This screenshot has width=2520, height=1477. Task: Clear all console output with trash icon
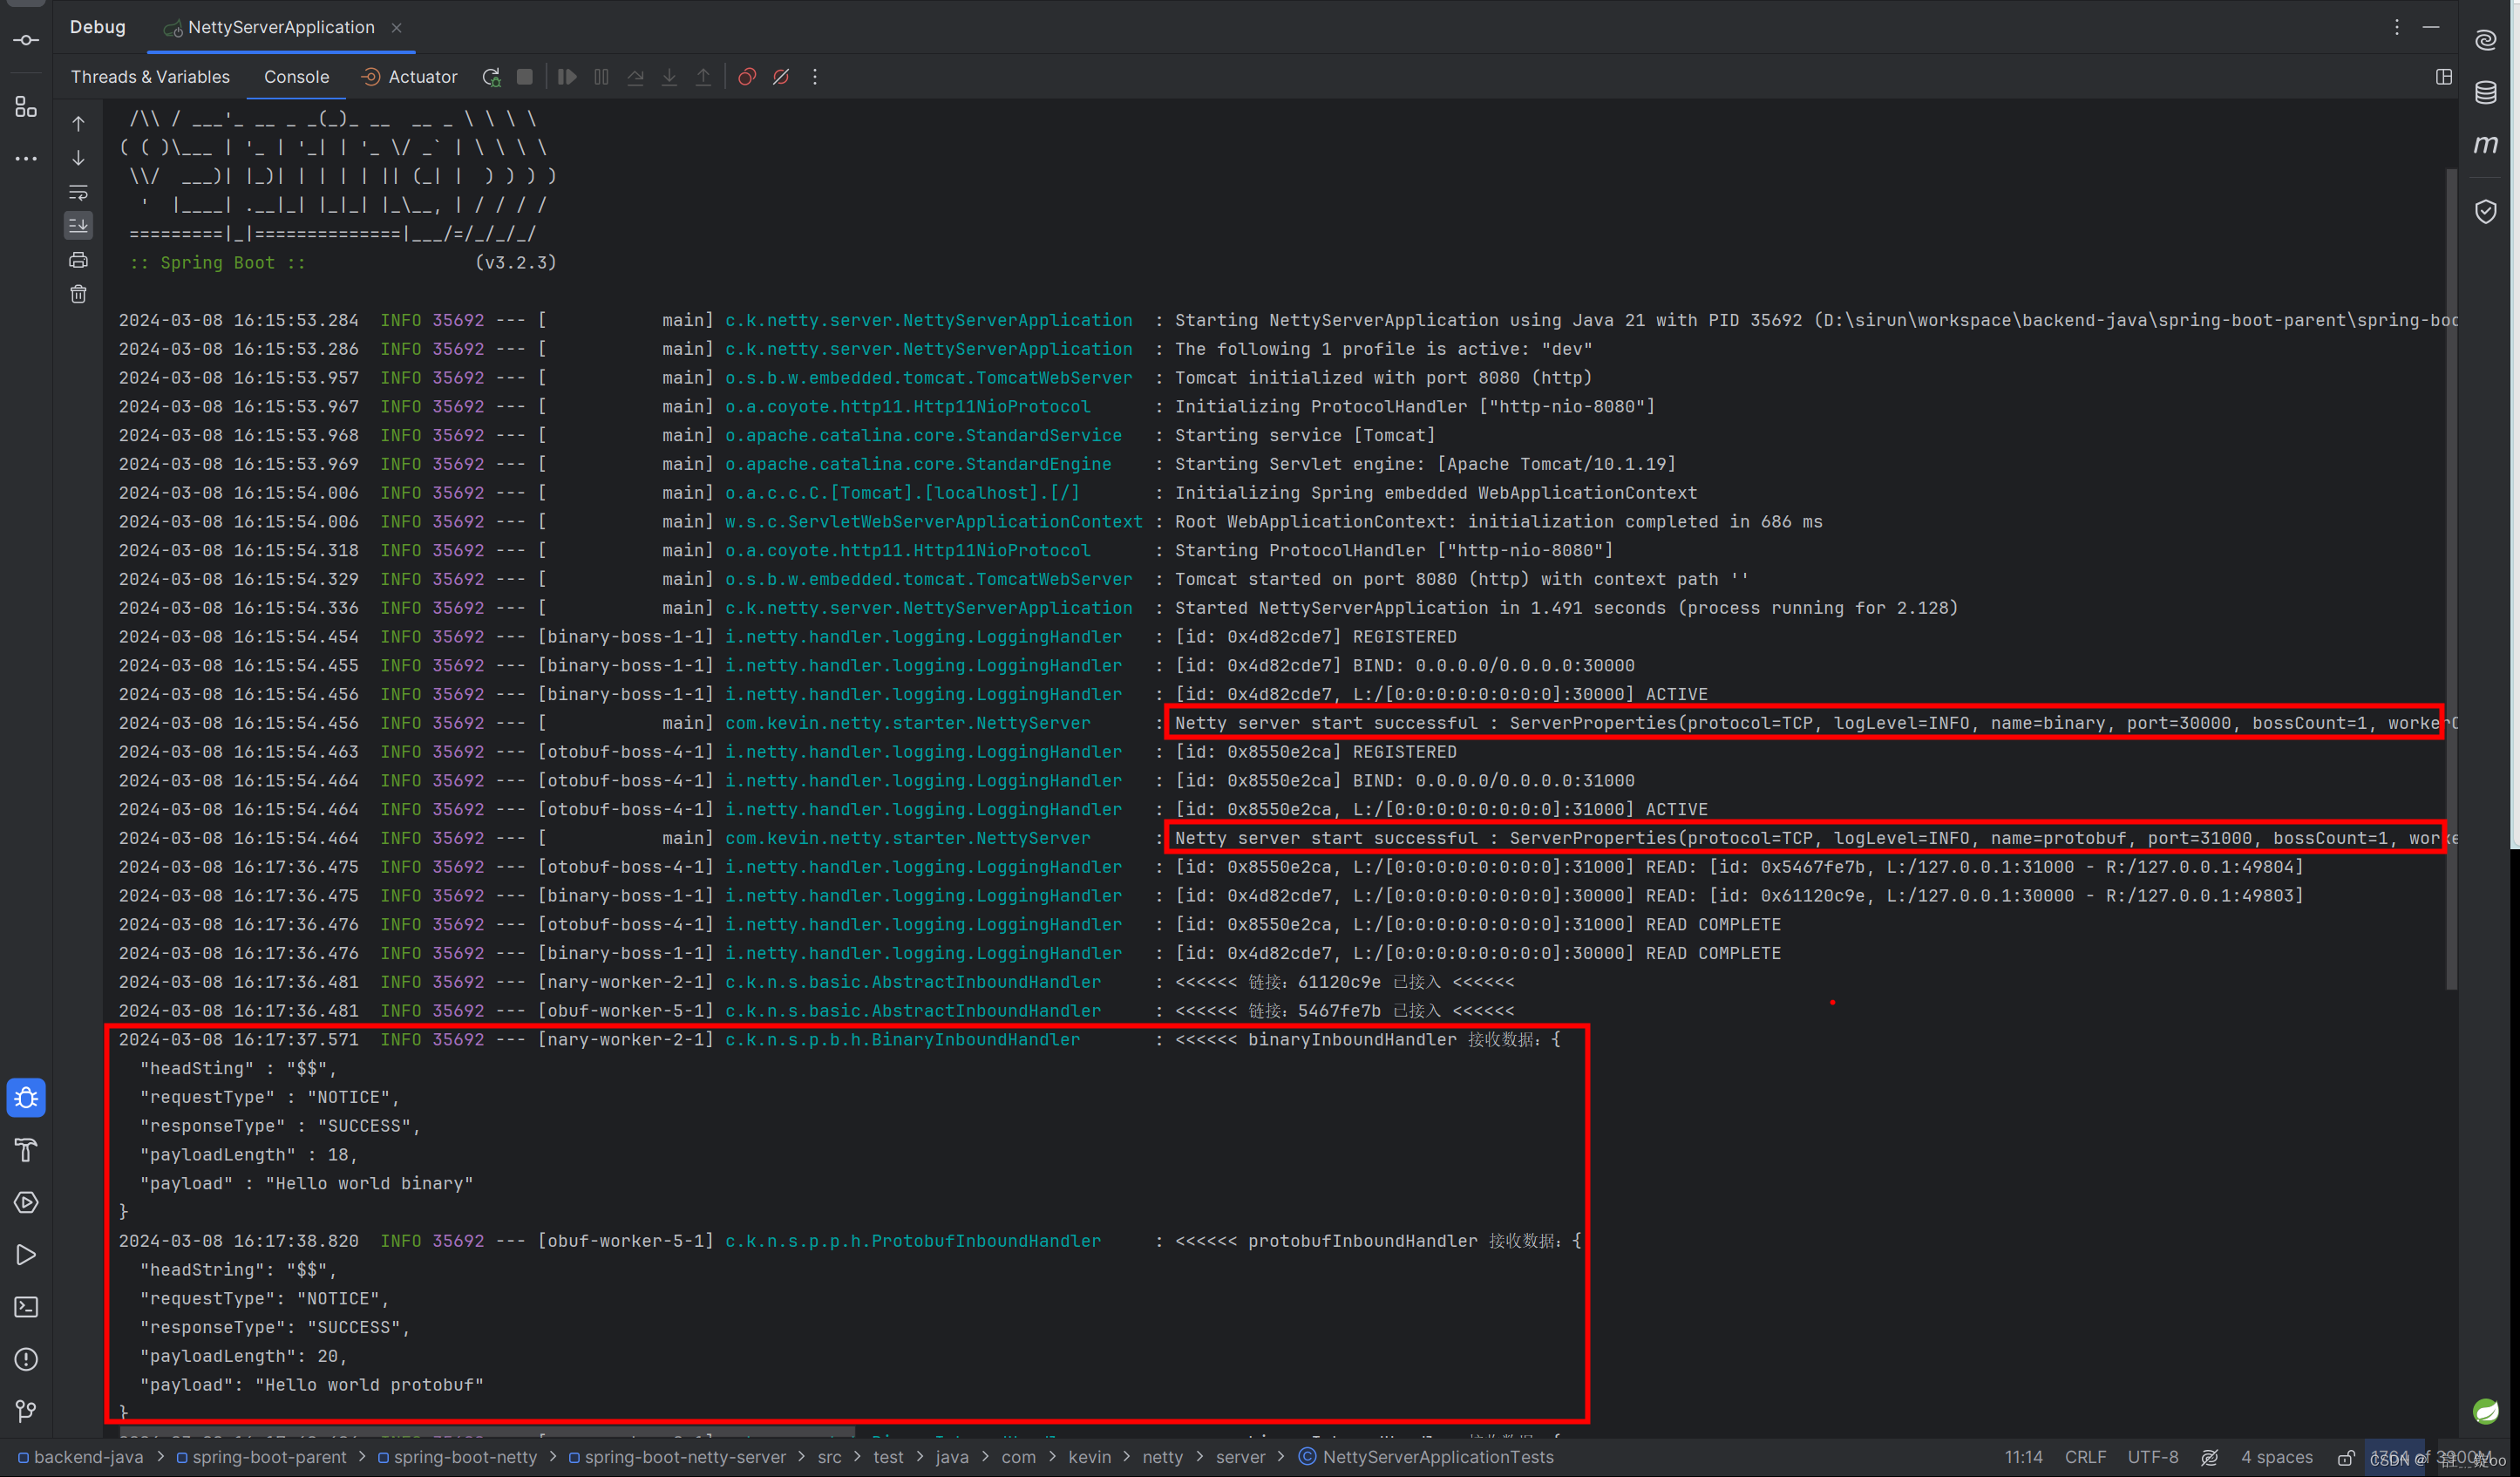[78, 294]
